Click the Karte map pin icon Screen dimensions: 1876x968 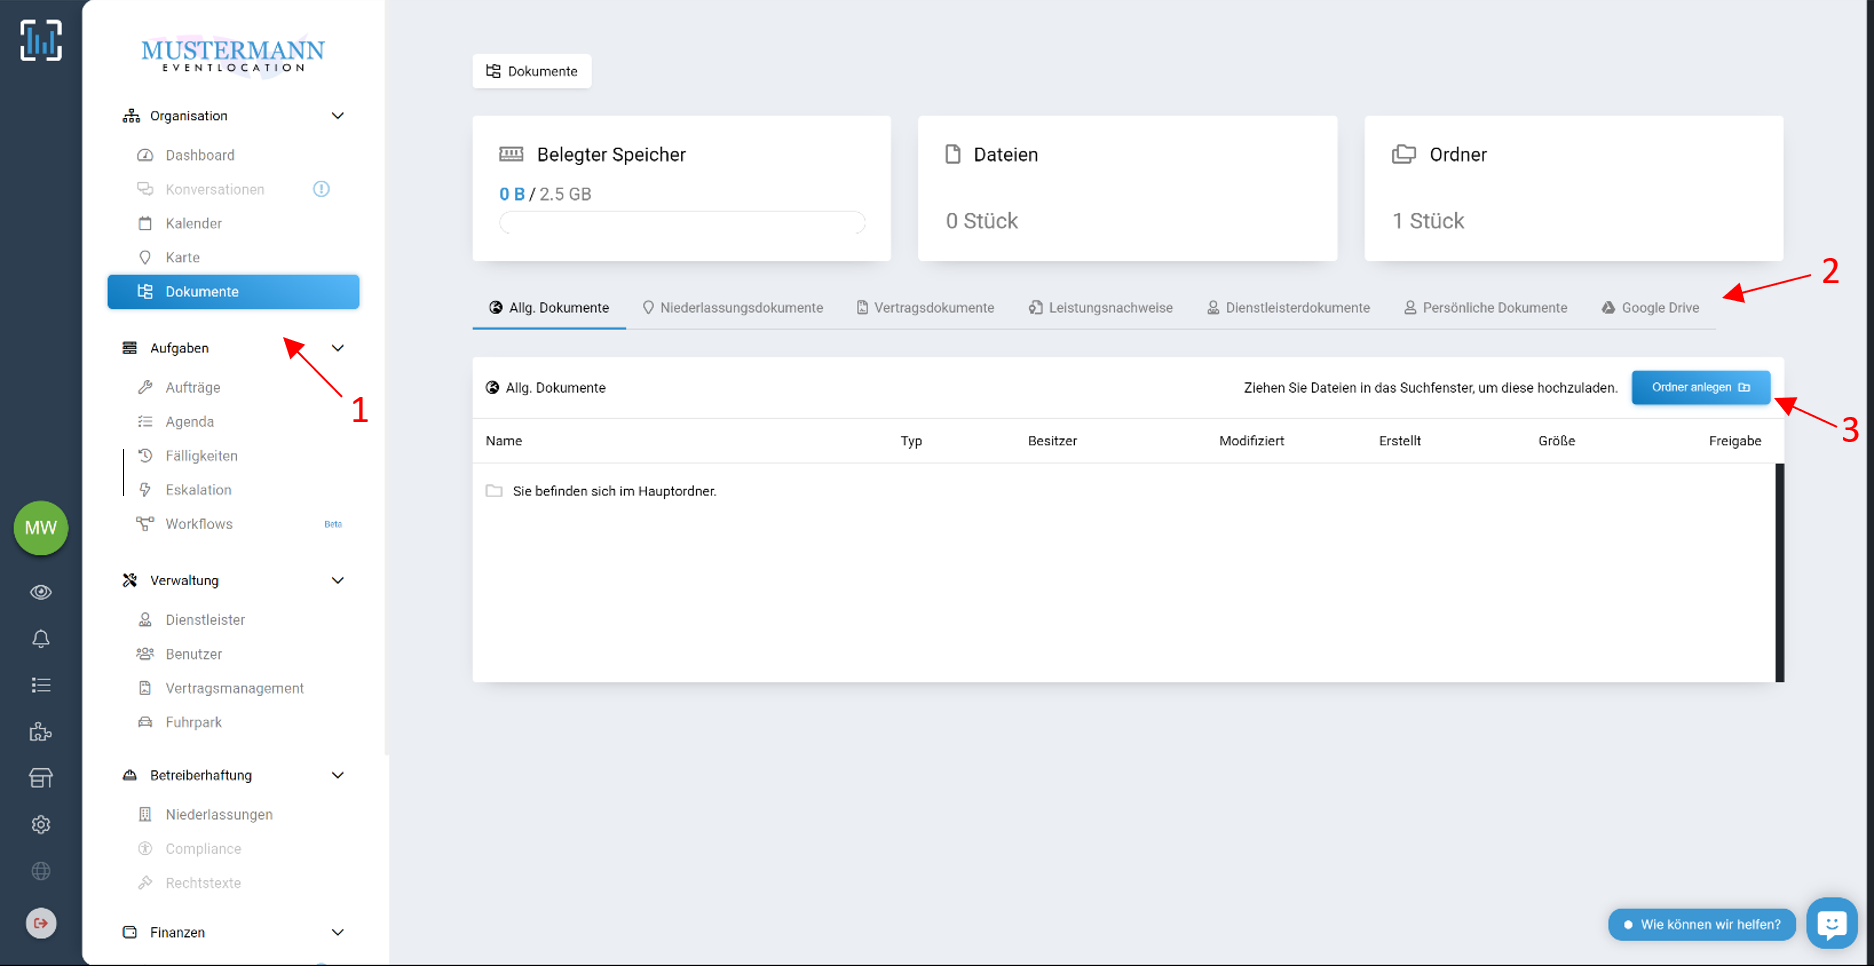pyautogui.click(x=145, y=257)
